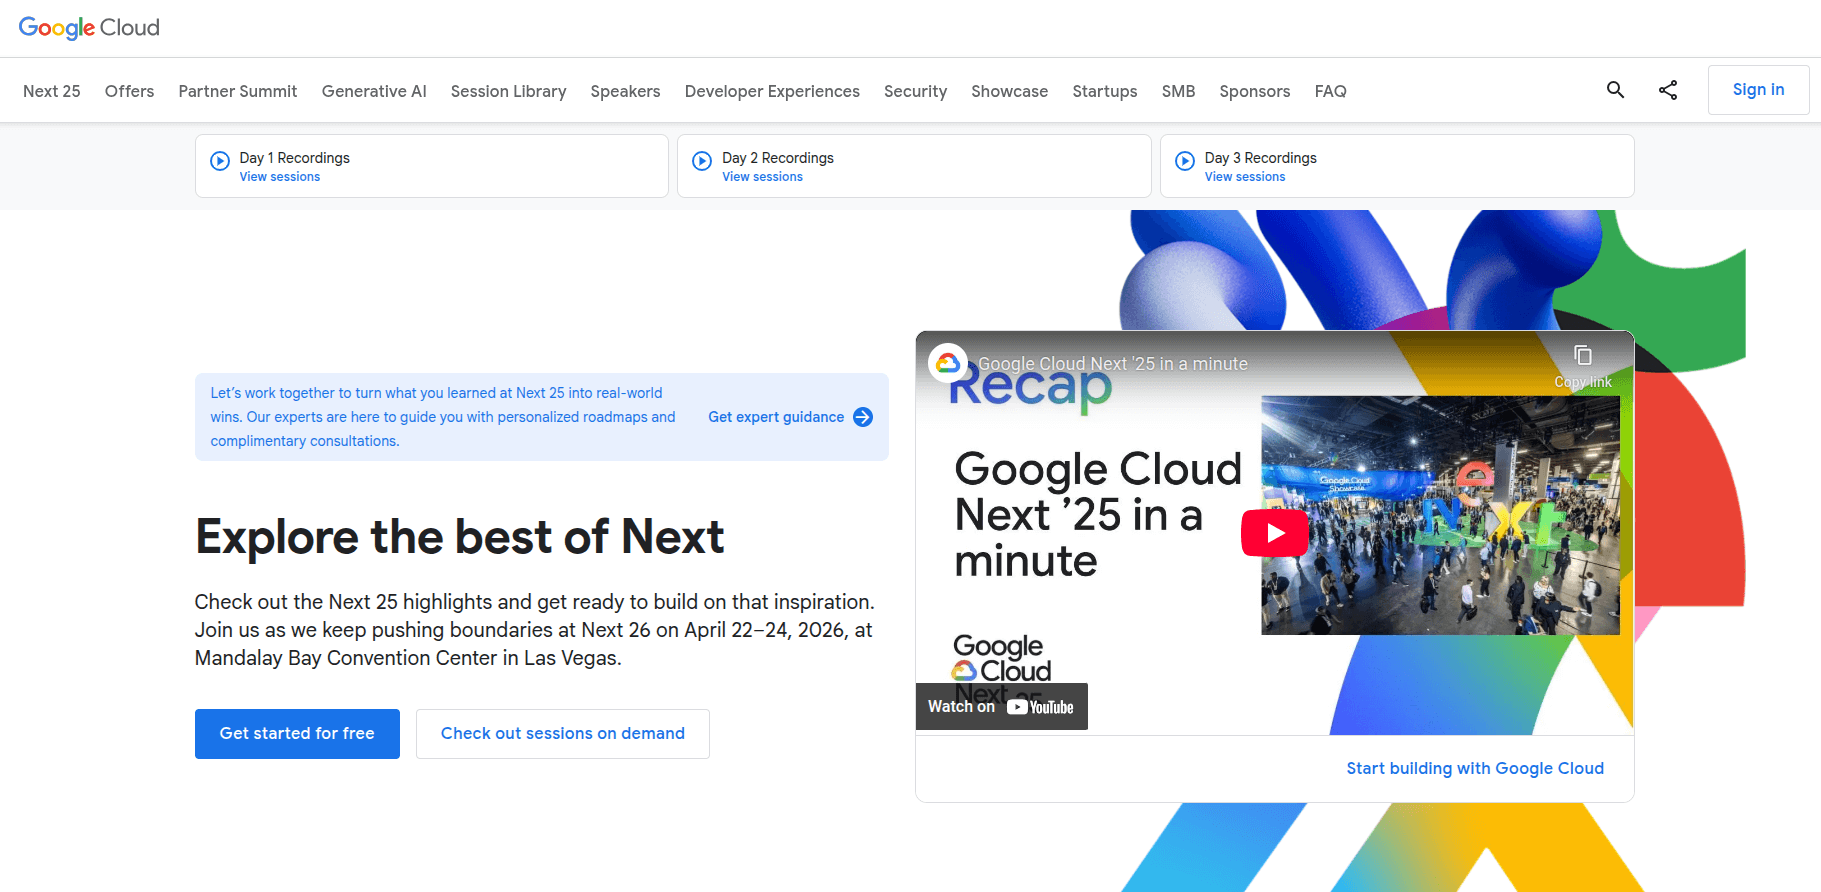Click View sessions under Day 2 Recordings
This screenshot has width=1821, height=892.
[762, 177]
